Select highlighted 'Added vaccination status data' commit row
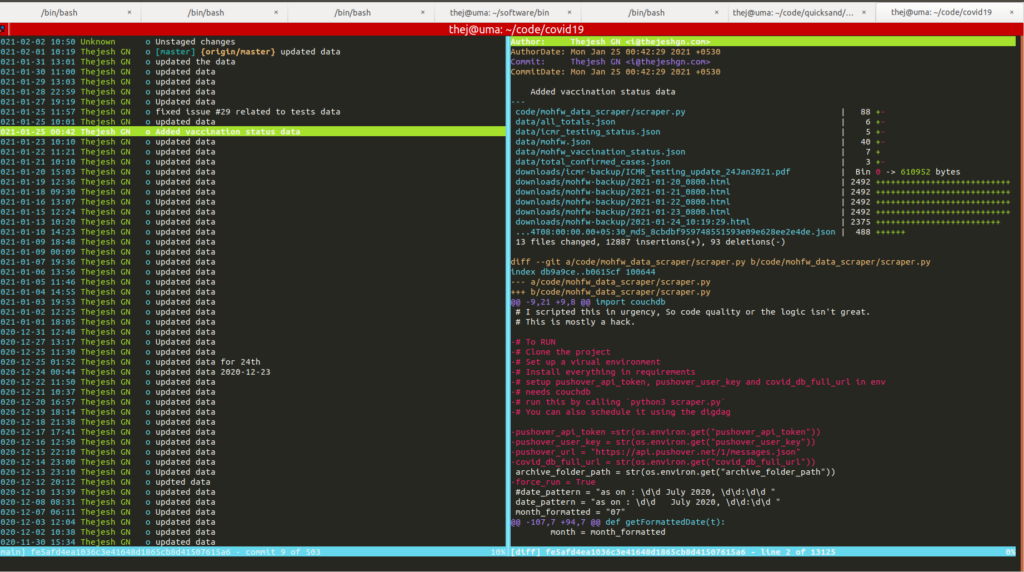1024x572 pixels. point(253,132)
